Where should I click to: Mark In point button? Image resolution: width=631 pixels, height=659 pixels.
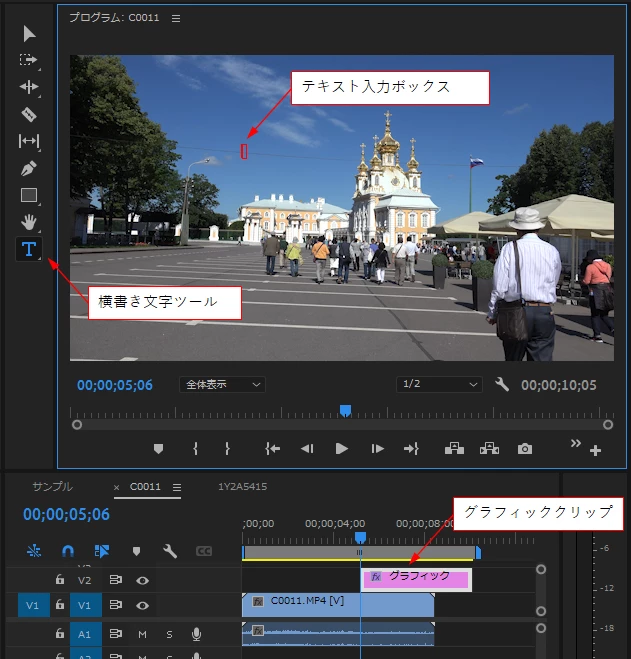pyautogui.click(x=195, y=449)
